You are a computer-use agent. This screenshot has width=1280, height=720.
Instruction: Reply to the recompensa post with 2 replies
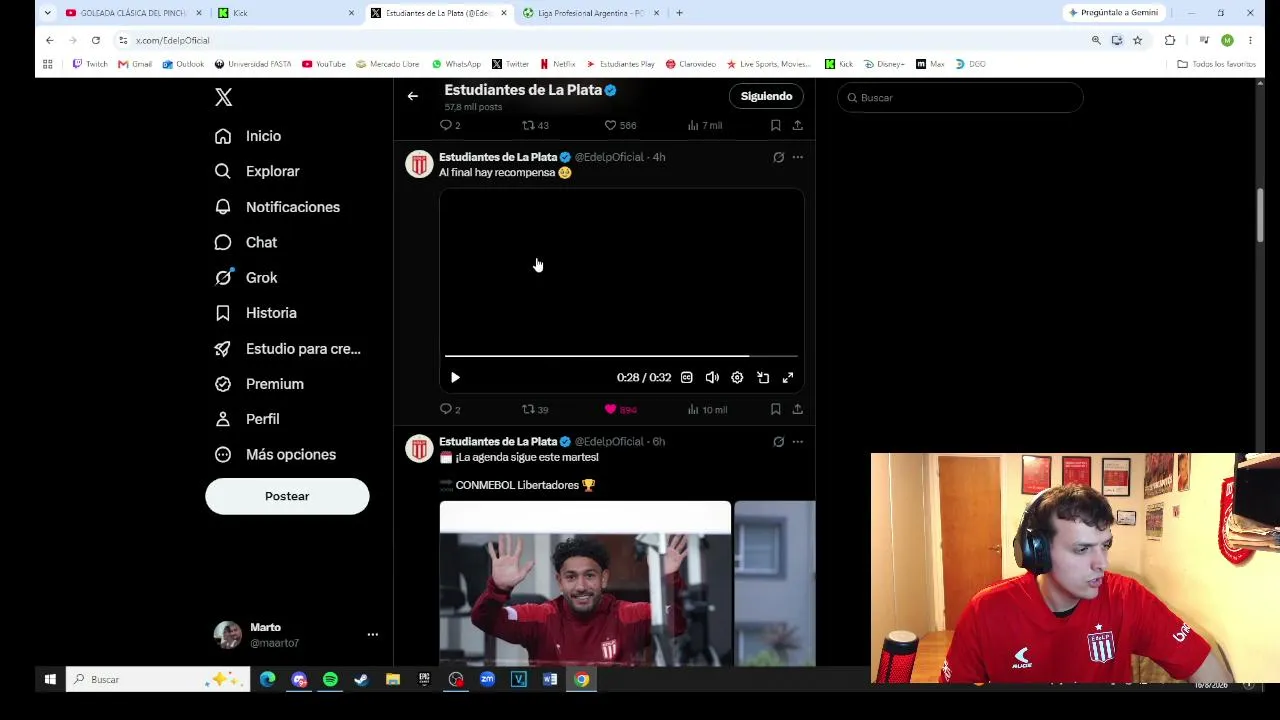tap(450, 409)
